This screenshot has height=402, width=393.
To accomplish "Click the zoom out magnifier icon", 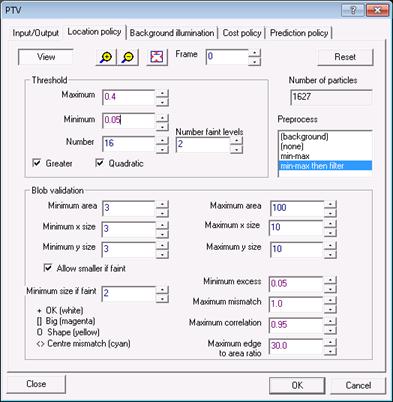I will [128, 57].
